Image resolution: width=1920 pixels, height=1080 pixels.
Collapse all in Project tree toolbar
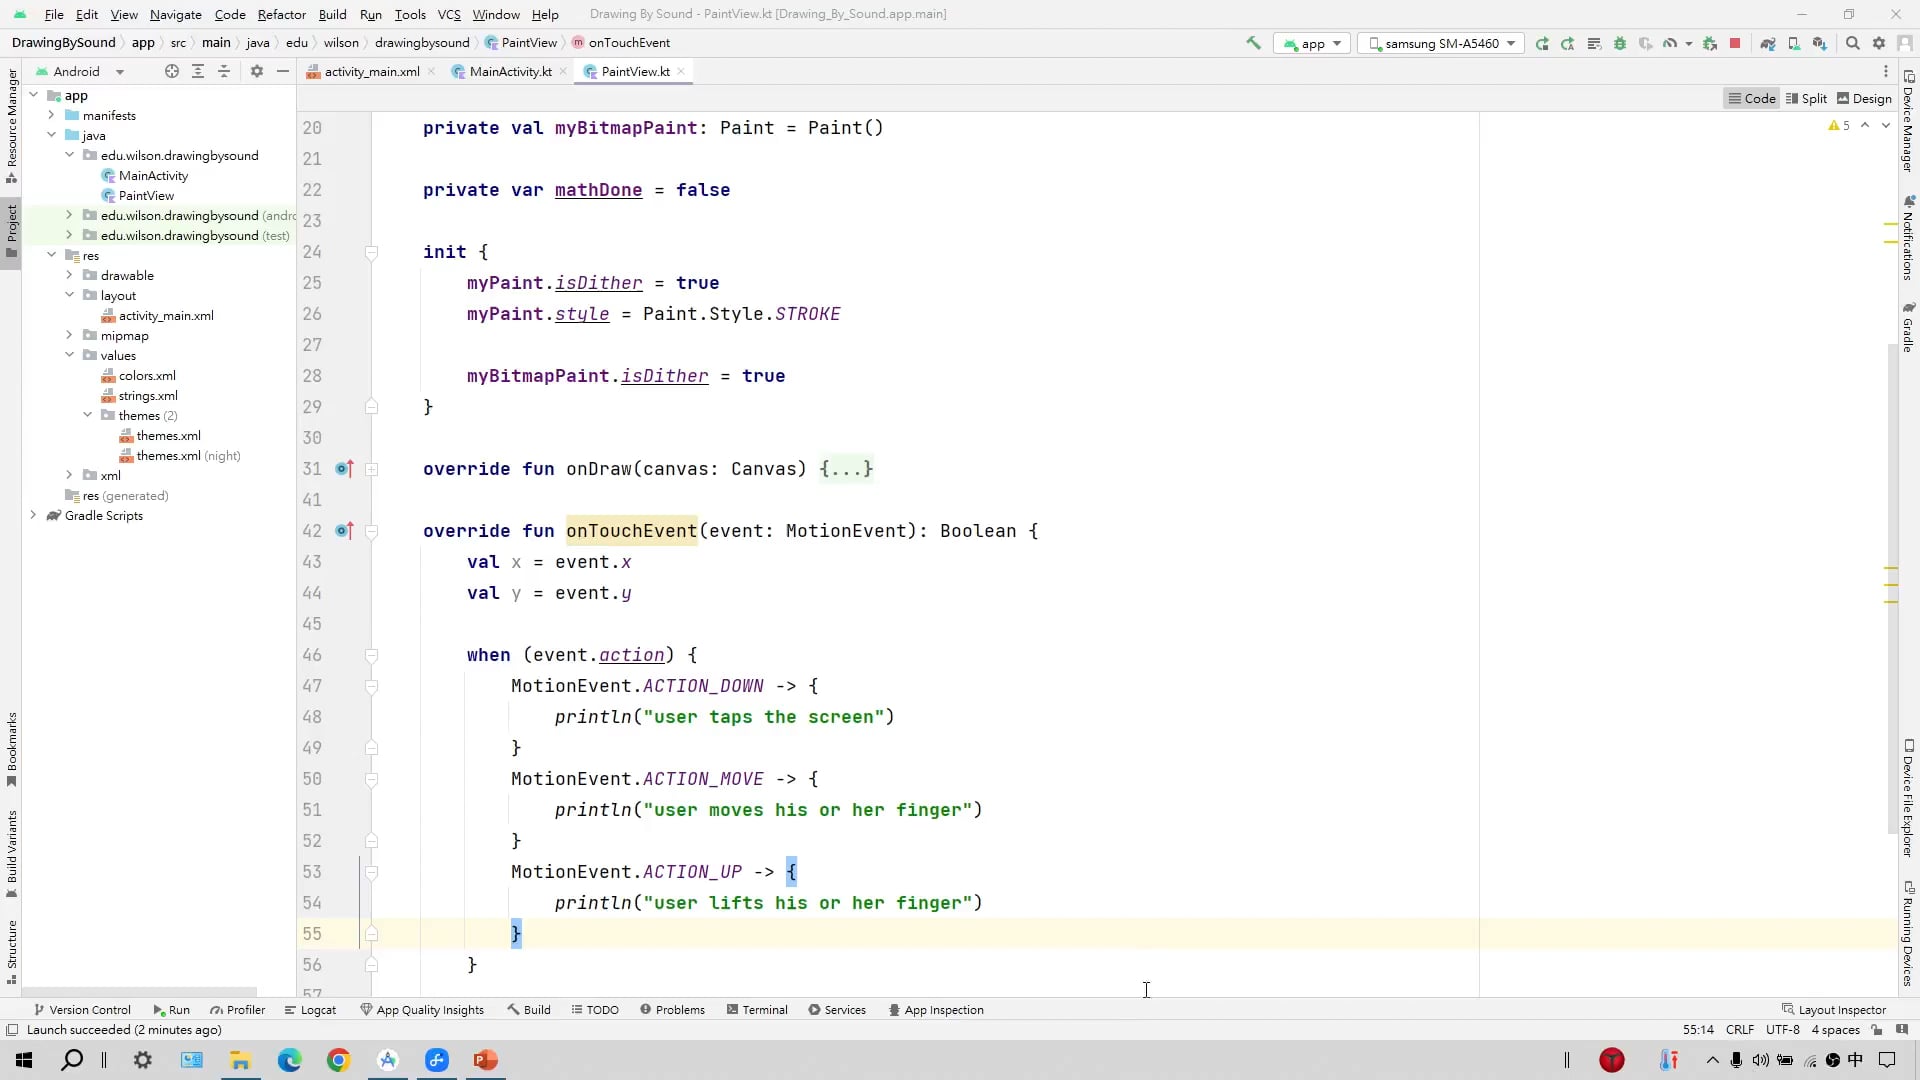tap(224, 71)
